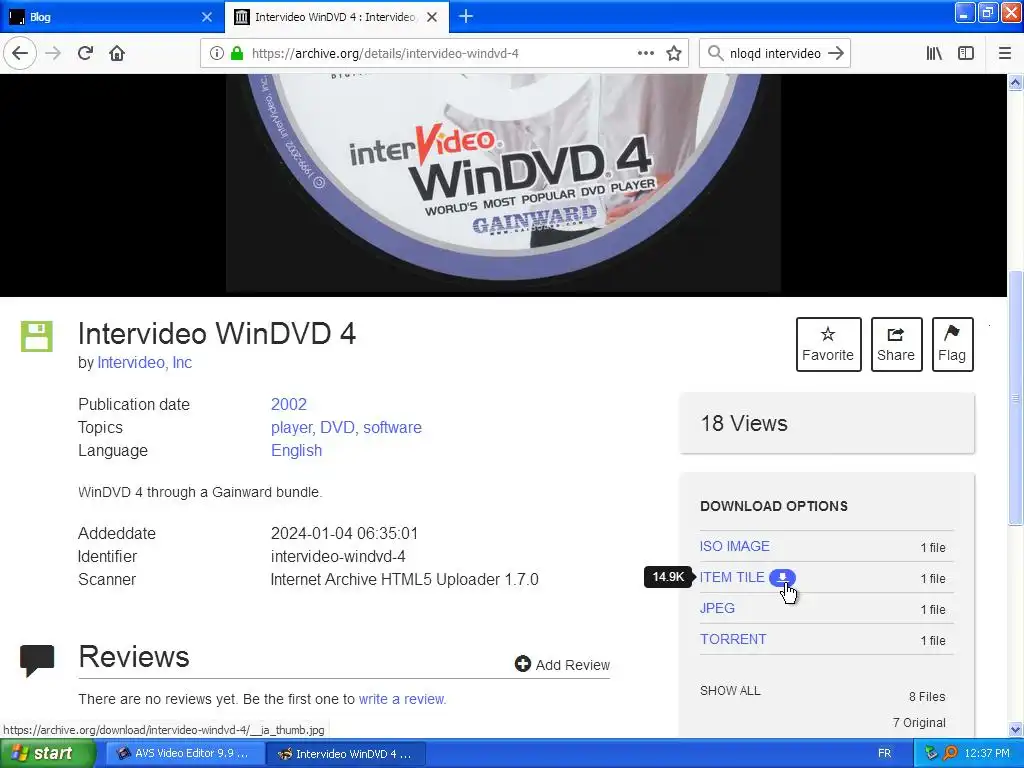Screen dimensions: 1024x768
Task: Switch to the Blog tab
Action: (111, 17)
